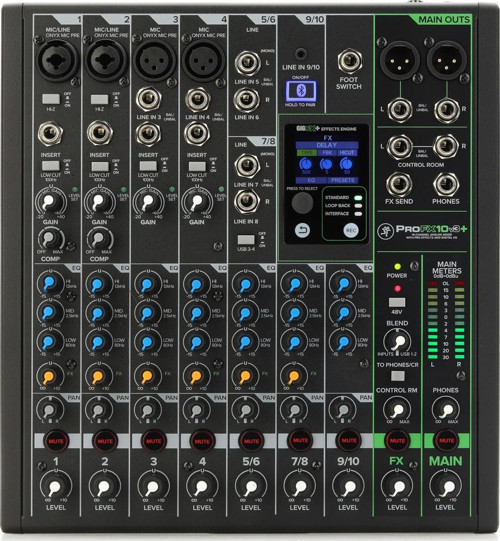This screenshot has height=541, width=500.
Task: Hit the back arrow button under the FX screen
Action: (x=302, y=230)
